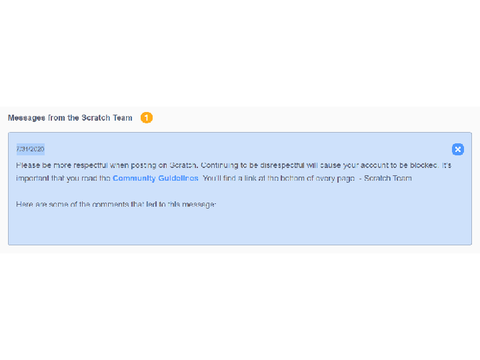Click the word "Team" in the heading
Viewport: 480px width, 360px height.
pyautogui.click(x=122, y=118)
